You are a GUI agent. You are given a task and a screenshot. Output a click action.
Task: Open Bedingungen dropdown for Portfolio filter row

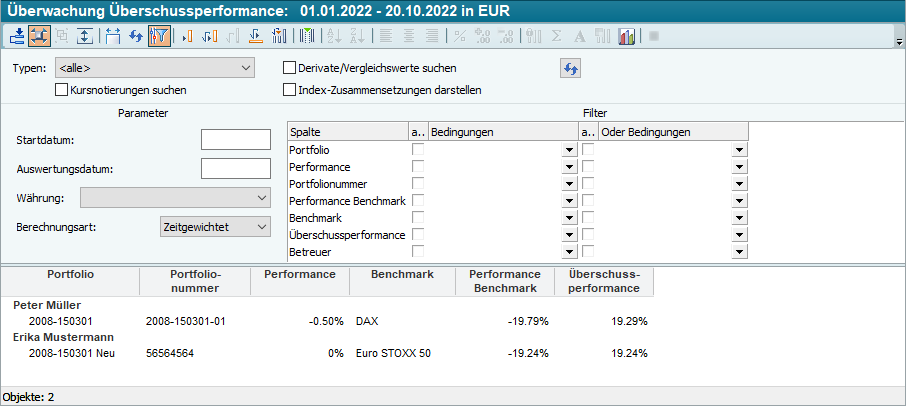568,150
